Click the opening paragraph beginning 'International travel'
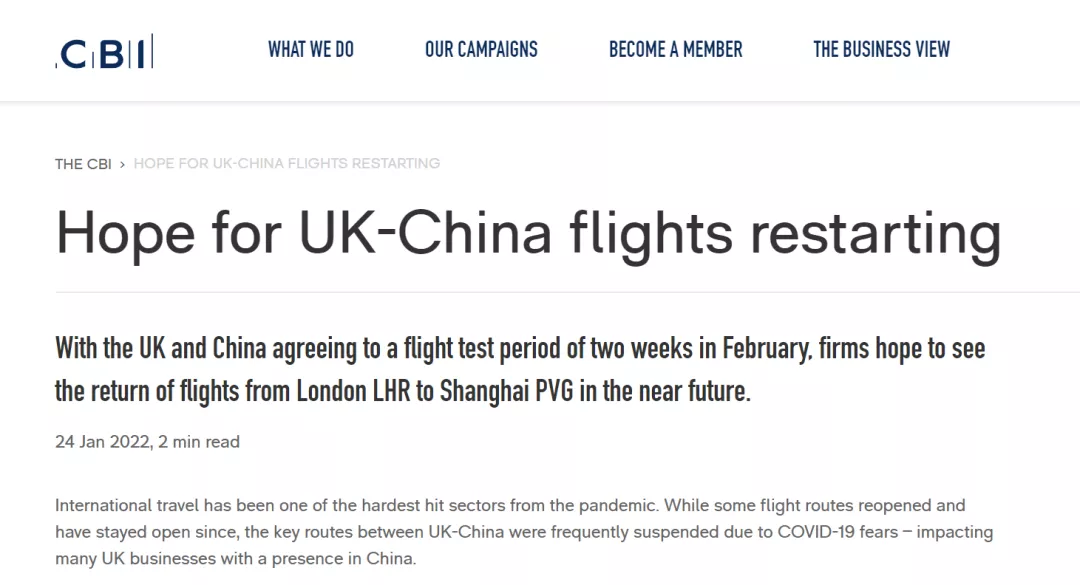This screenshot has height=585, width=1080. 524,532
